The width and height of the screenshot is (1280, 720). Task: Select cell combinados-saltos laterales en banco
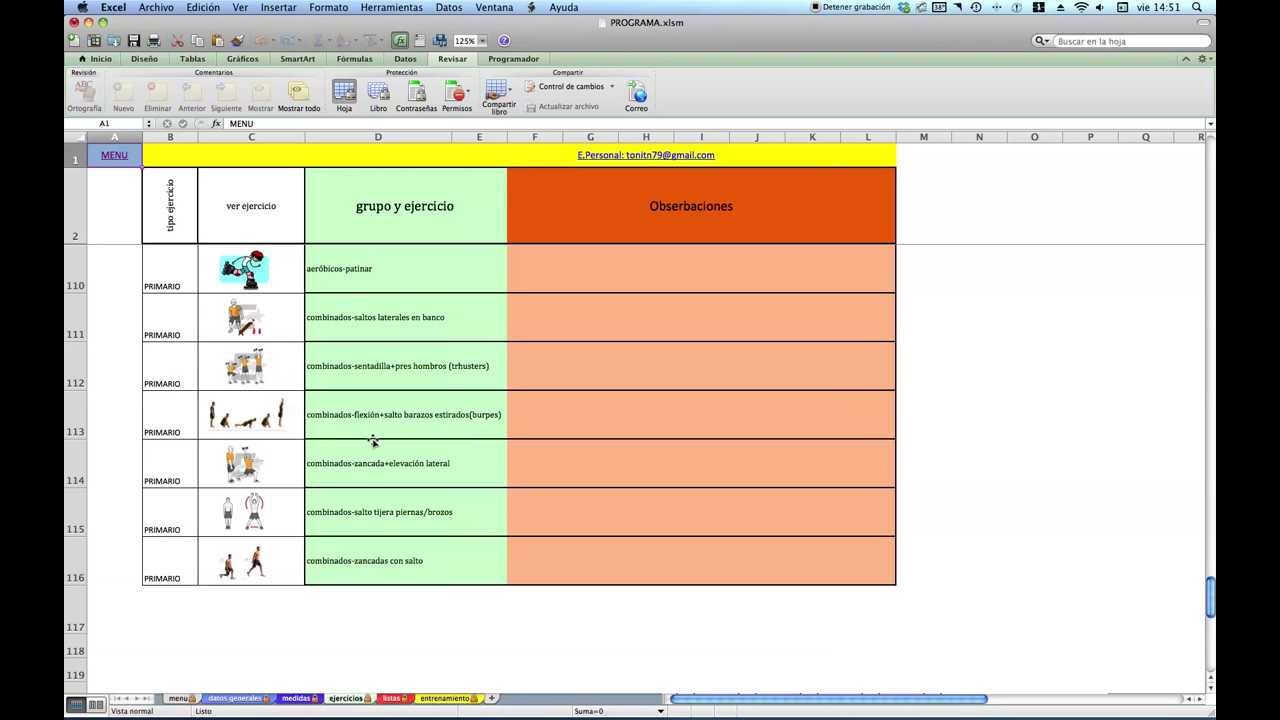pyautogui.click(x=405, y=318)
